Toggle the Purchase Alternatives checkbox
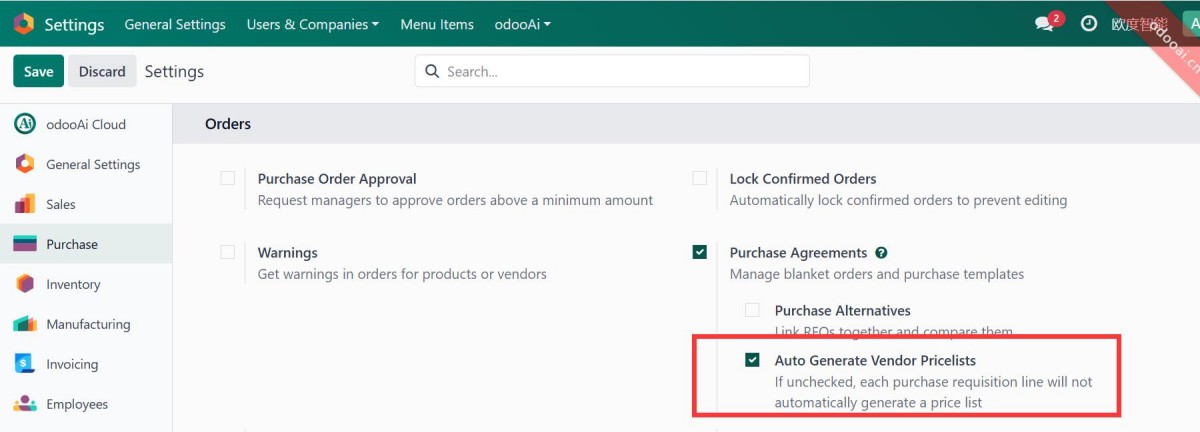This screenshot has height=432, width=1200. pos(752,311)
